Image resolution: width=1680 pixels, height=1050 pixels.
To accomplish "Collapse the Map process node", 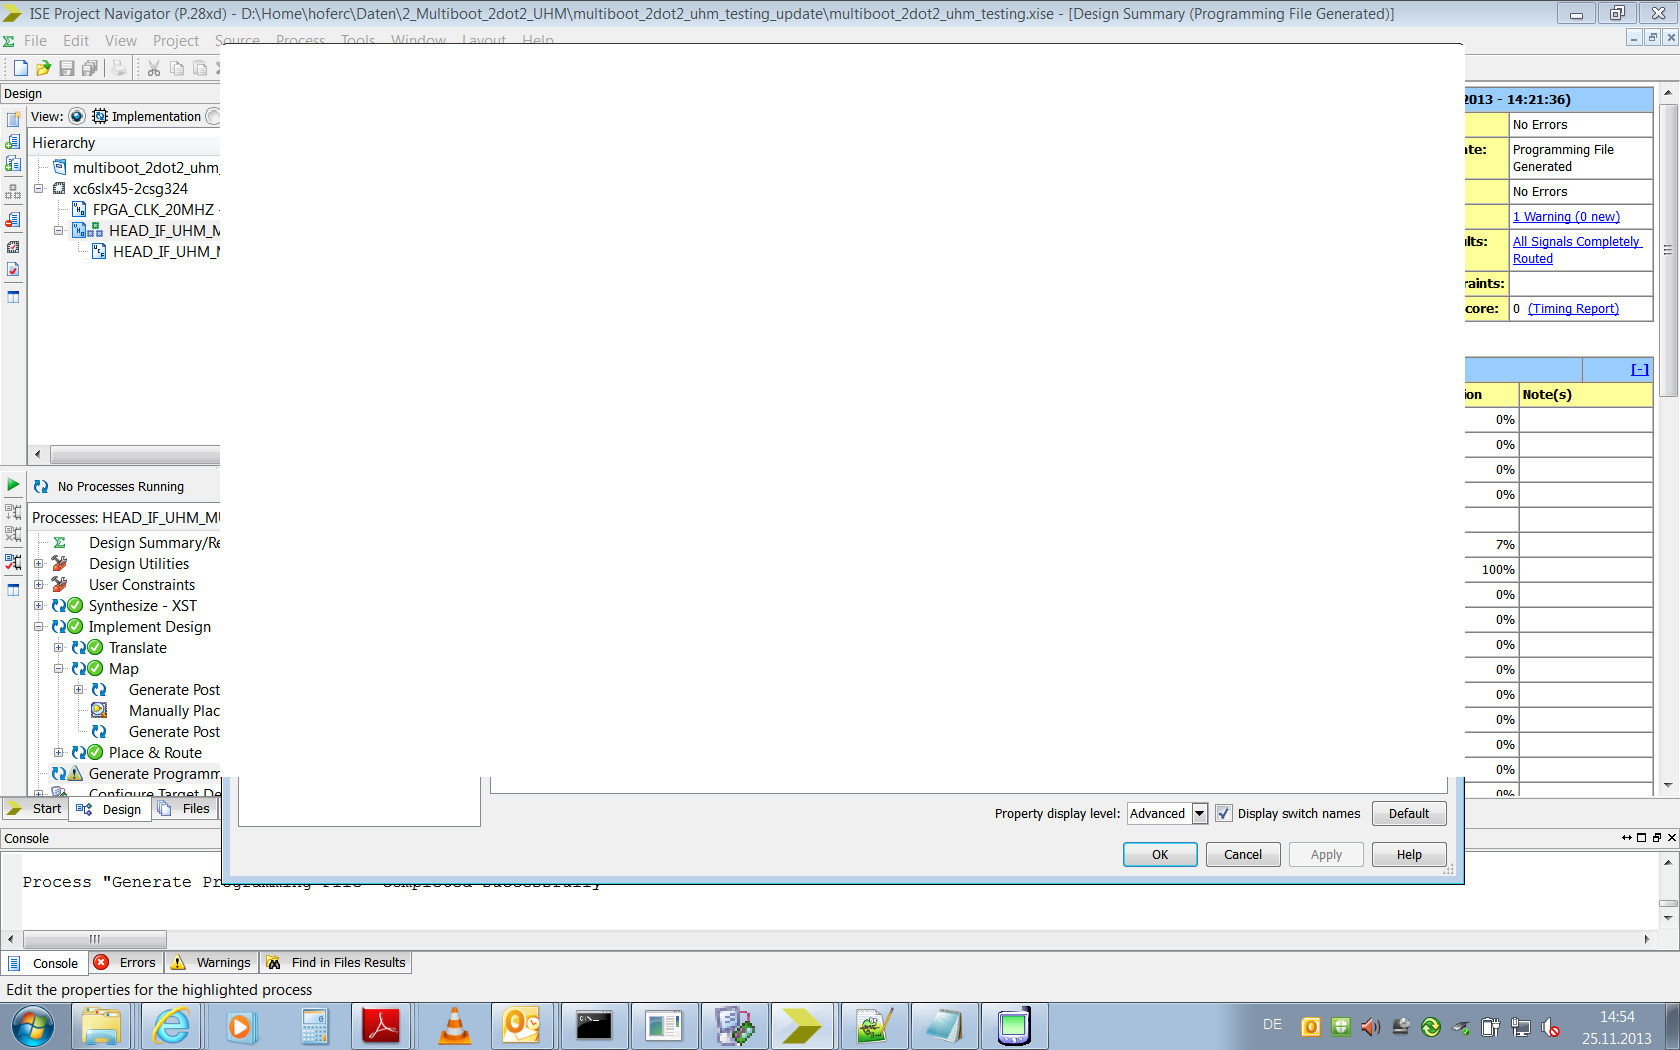I will click(58, 668).
